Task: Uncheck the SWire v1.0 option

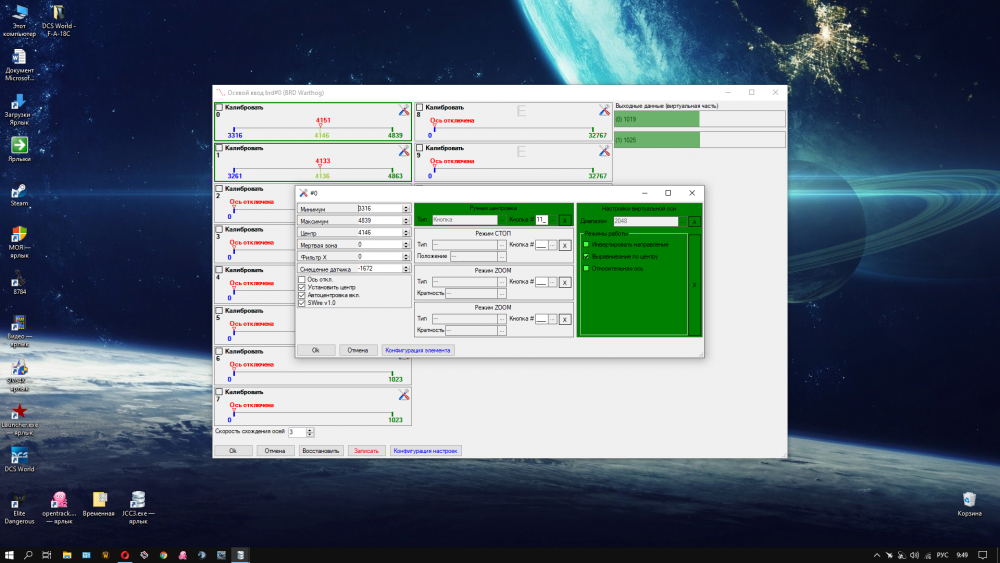Action: click(302, 303)
